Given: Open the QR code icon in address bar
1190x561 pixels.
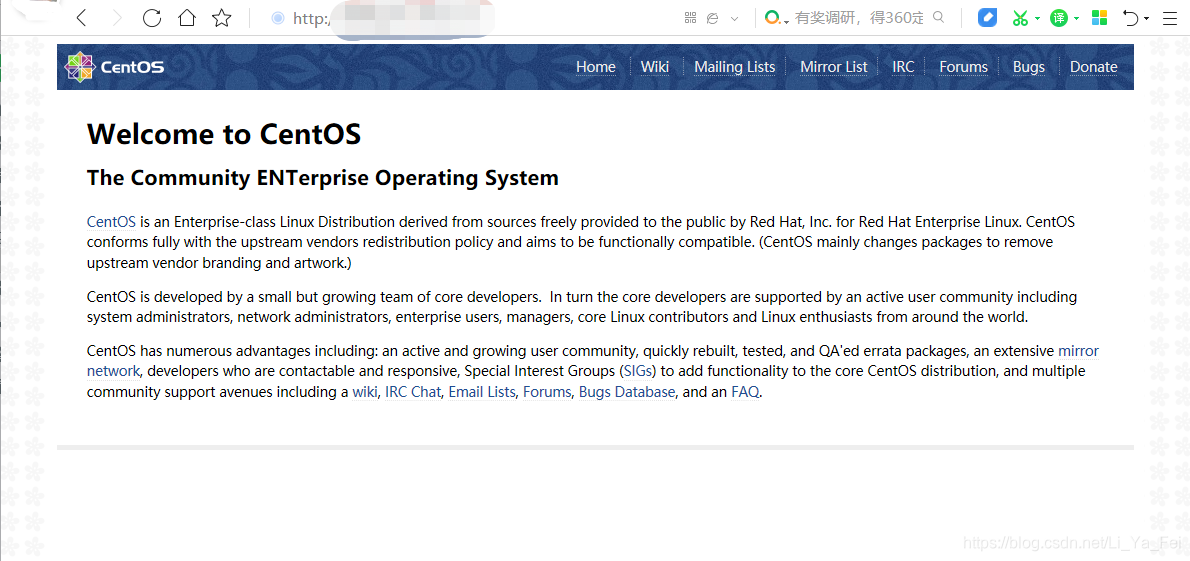Looking at the screenshot, I should coord(690,17).
